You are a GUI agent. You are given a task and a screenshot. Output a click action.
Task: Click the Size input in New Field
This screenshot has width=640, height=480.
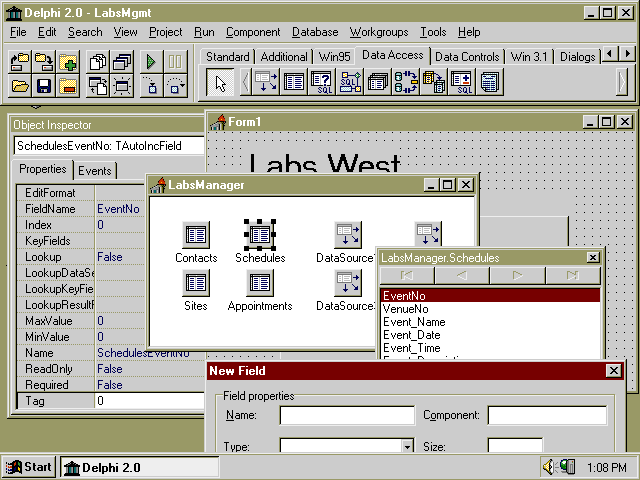tap(515, 445)
